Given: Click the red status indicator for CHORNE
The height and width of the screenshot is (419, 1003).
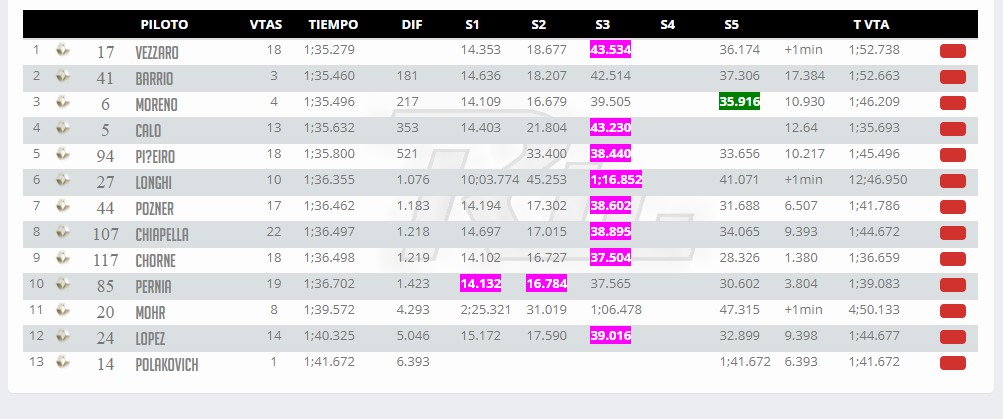Looking at the screenshot, I should tap(952, 259).
